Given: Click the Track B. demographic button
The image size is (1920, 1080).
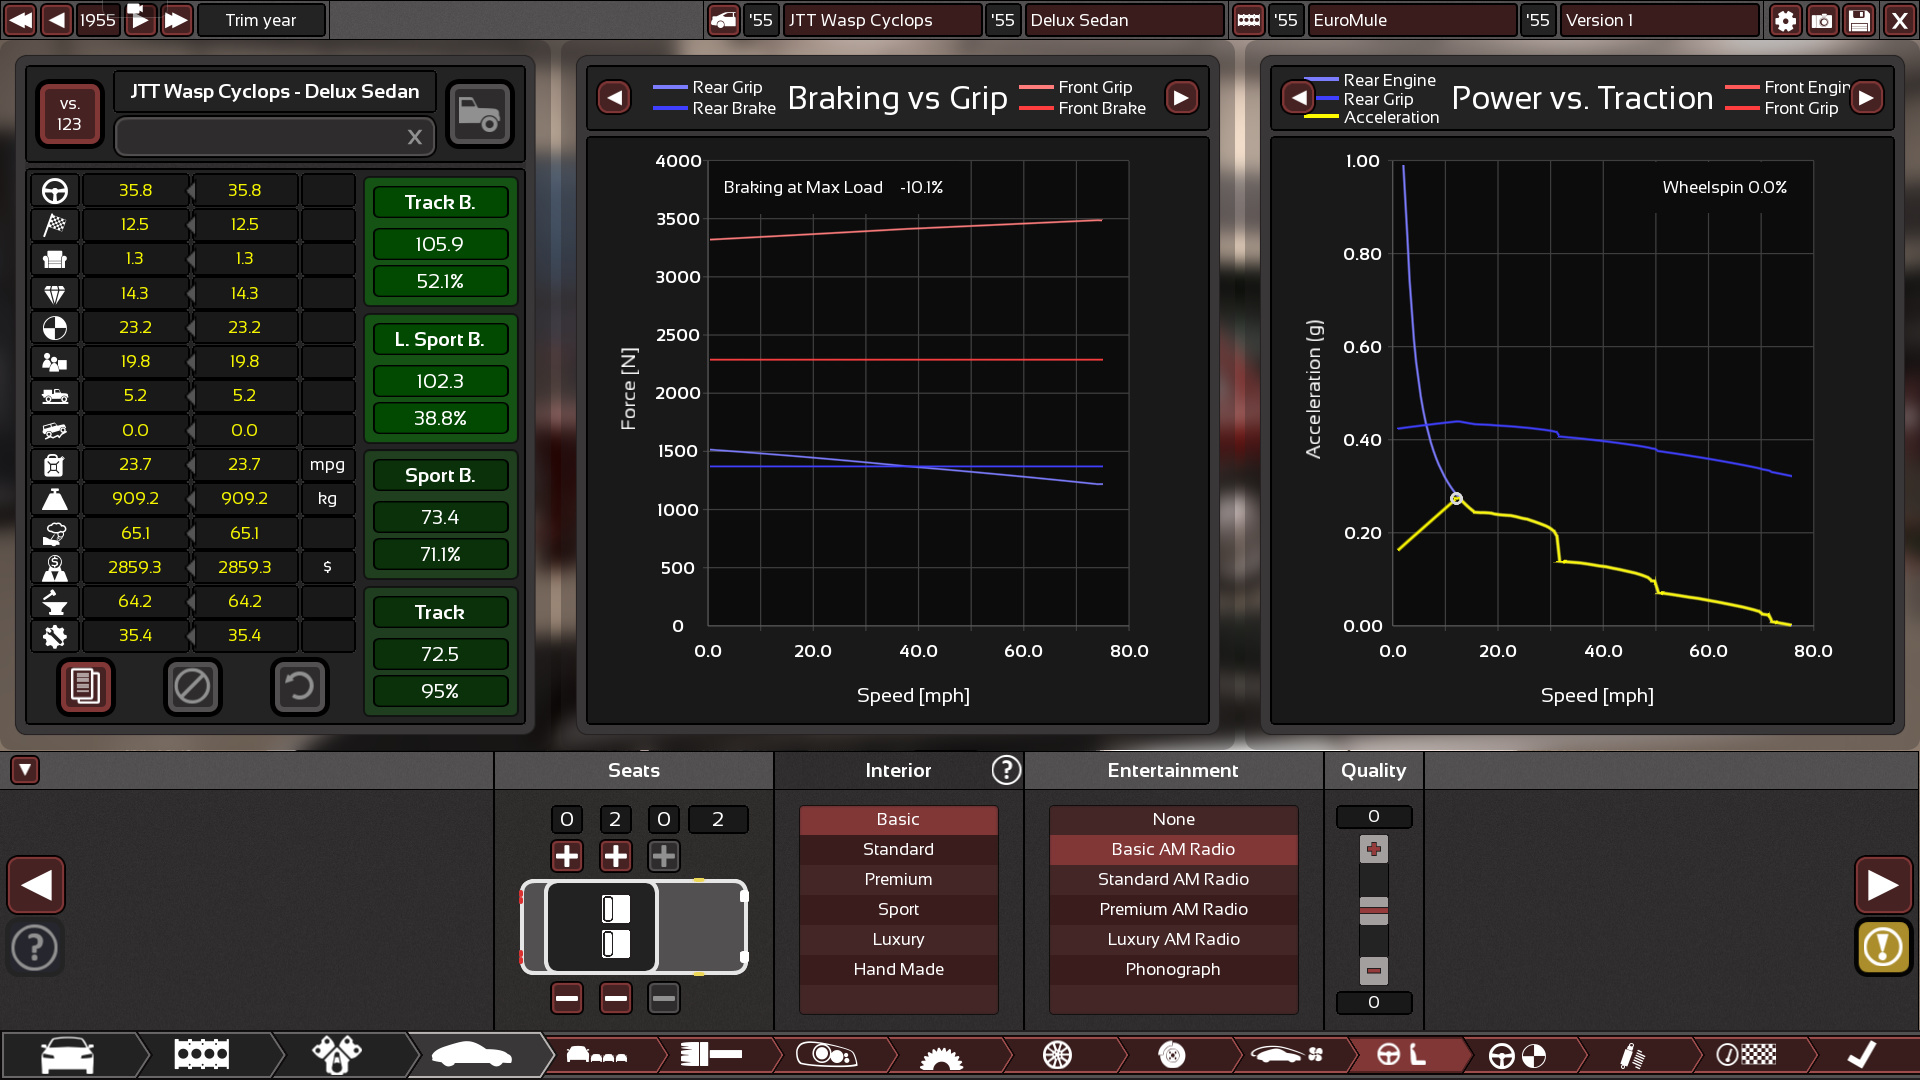Looking at the screenshot, I should (x=440, y=202).
